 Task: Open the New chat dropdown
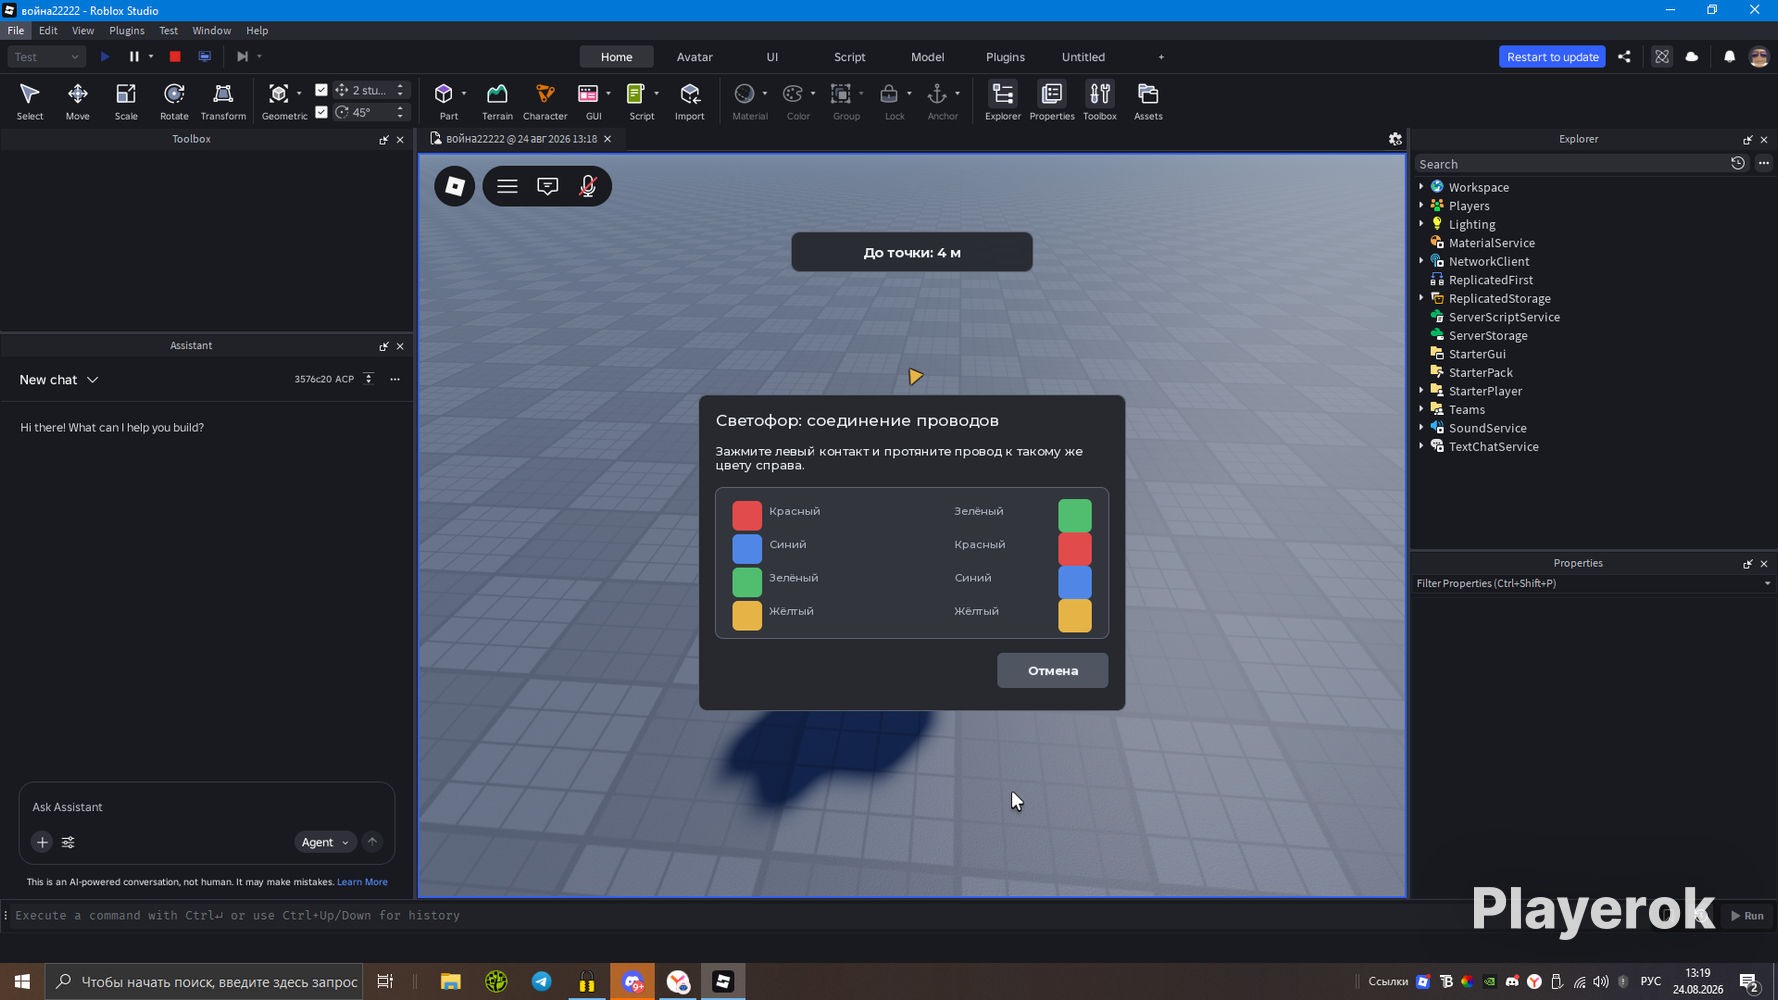pos(59,380)
